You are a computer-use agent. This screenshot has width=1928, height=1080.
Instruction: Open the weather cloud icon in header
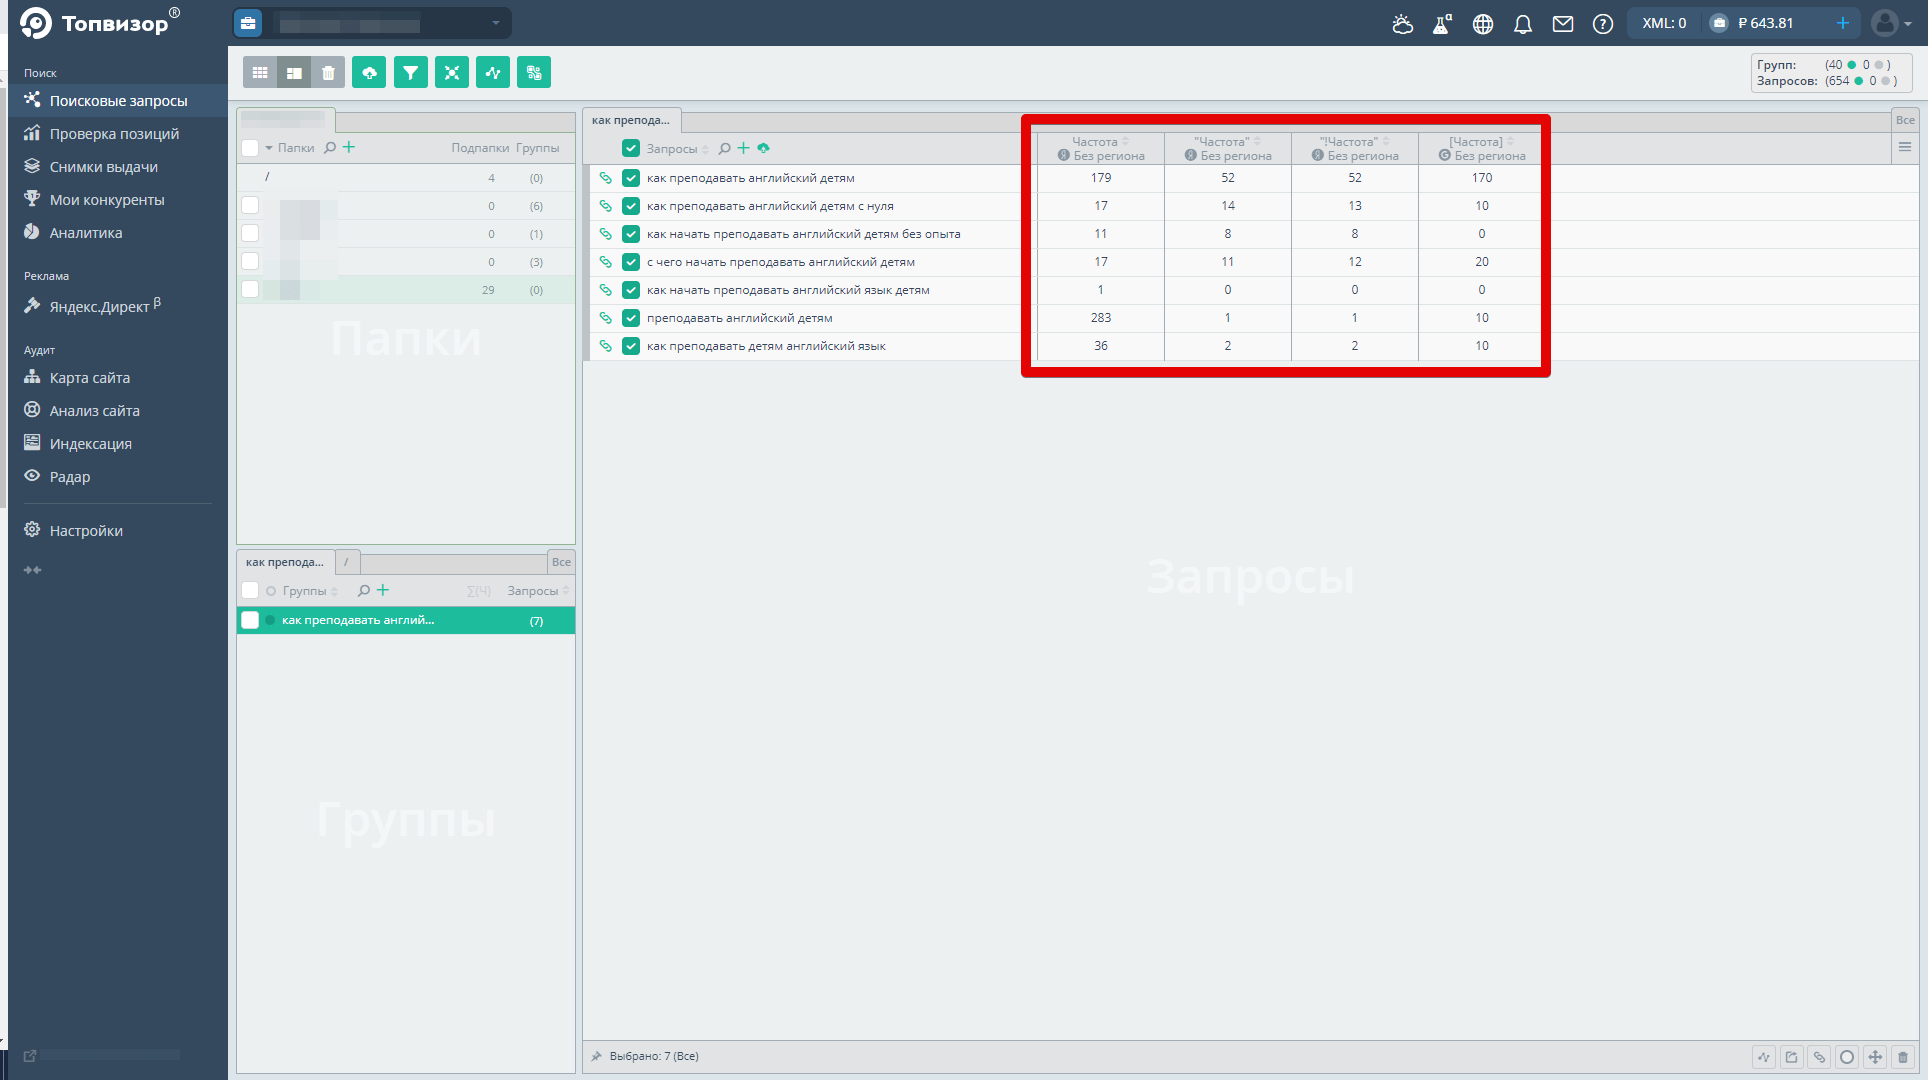tap(1402, 24)
